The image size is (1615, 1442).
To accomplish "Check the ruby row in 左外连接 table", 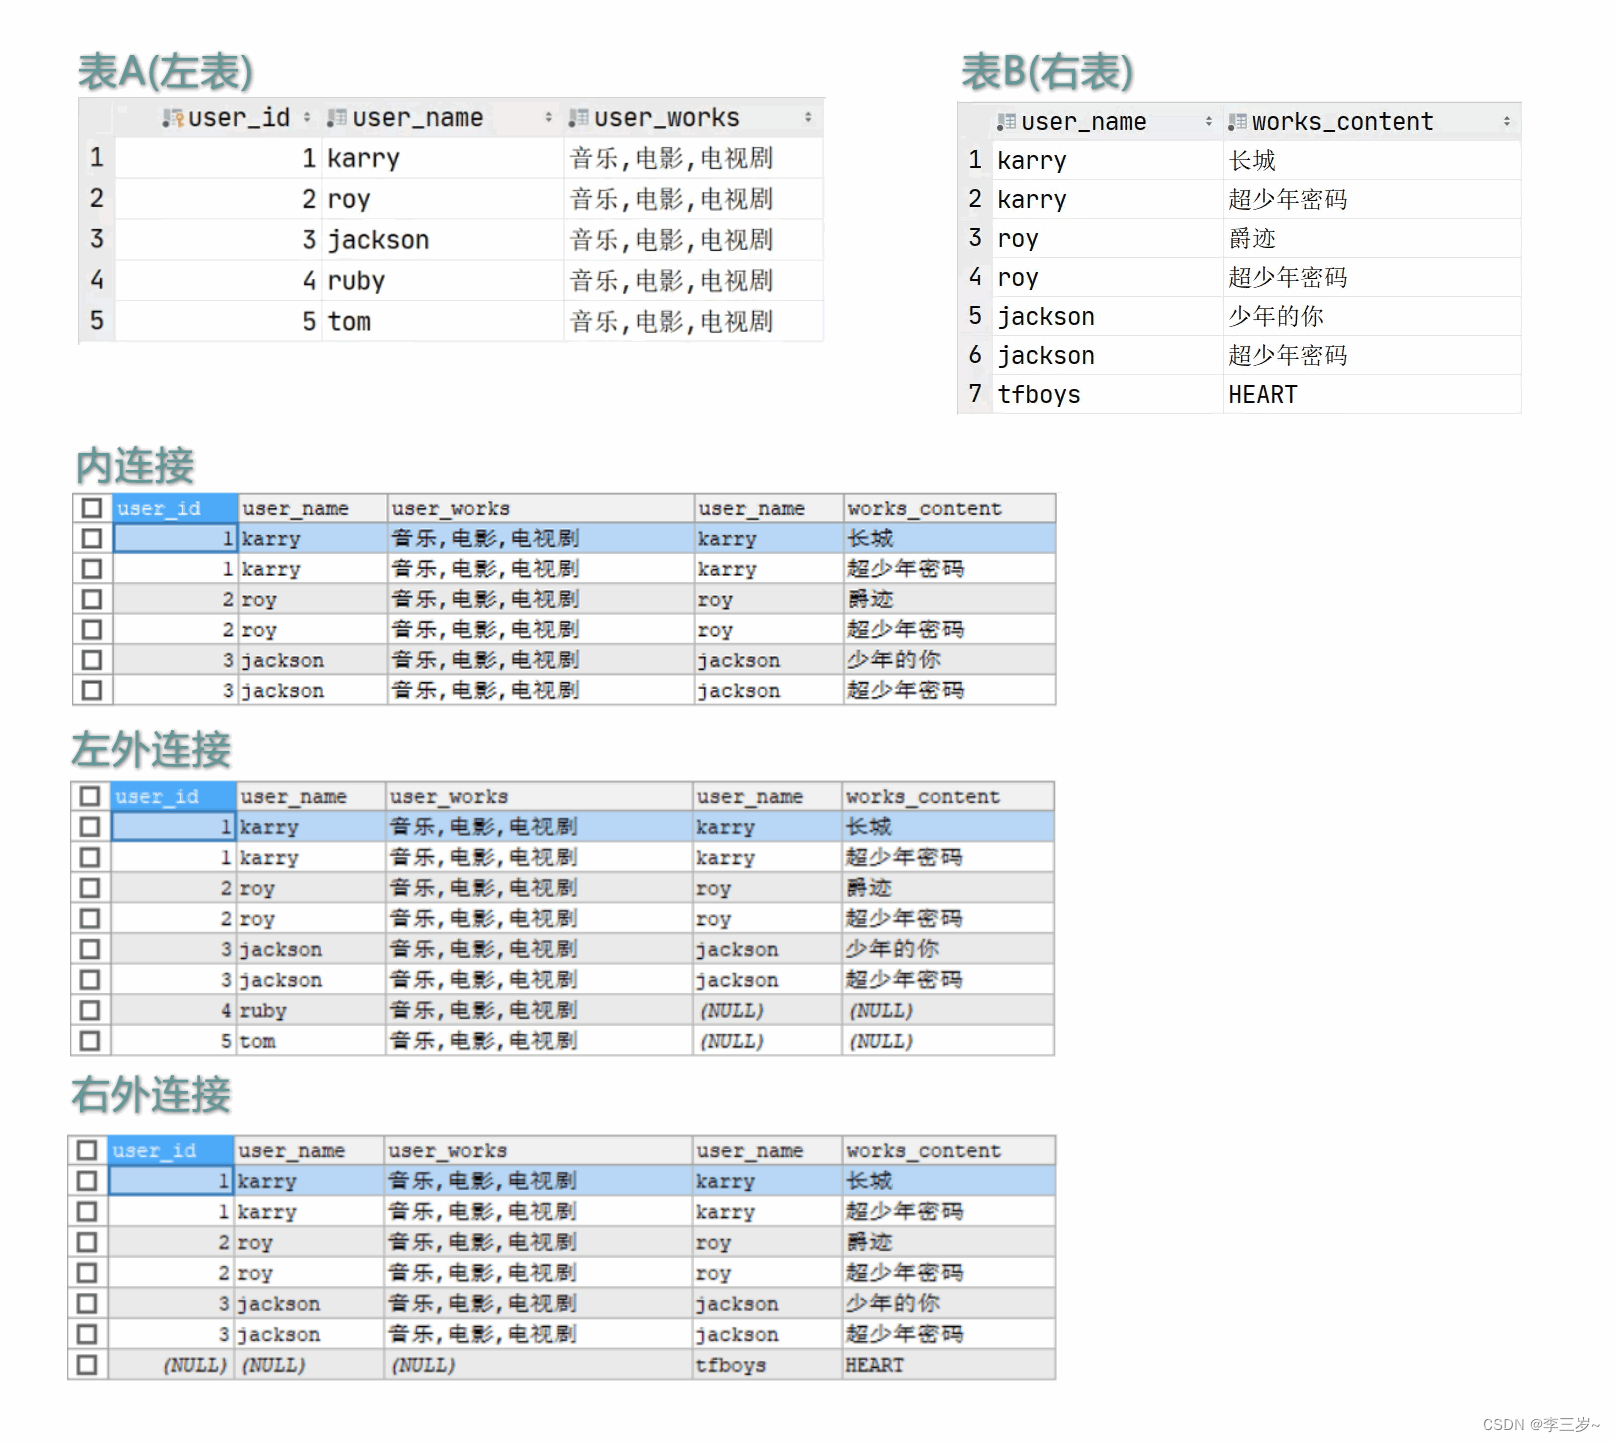I will [90, 1010].
